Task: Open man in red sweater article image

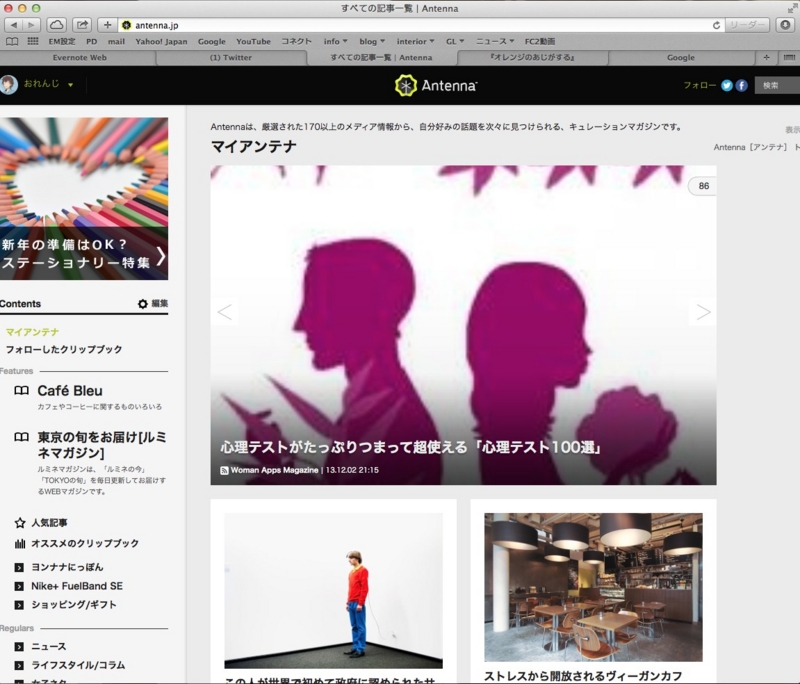Action: (333, 591)
